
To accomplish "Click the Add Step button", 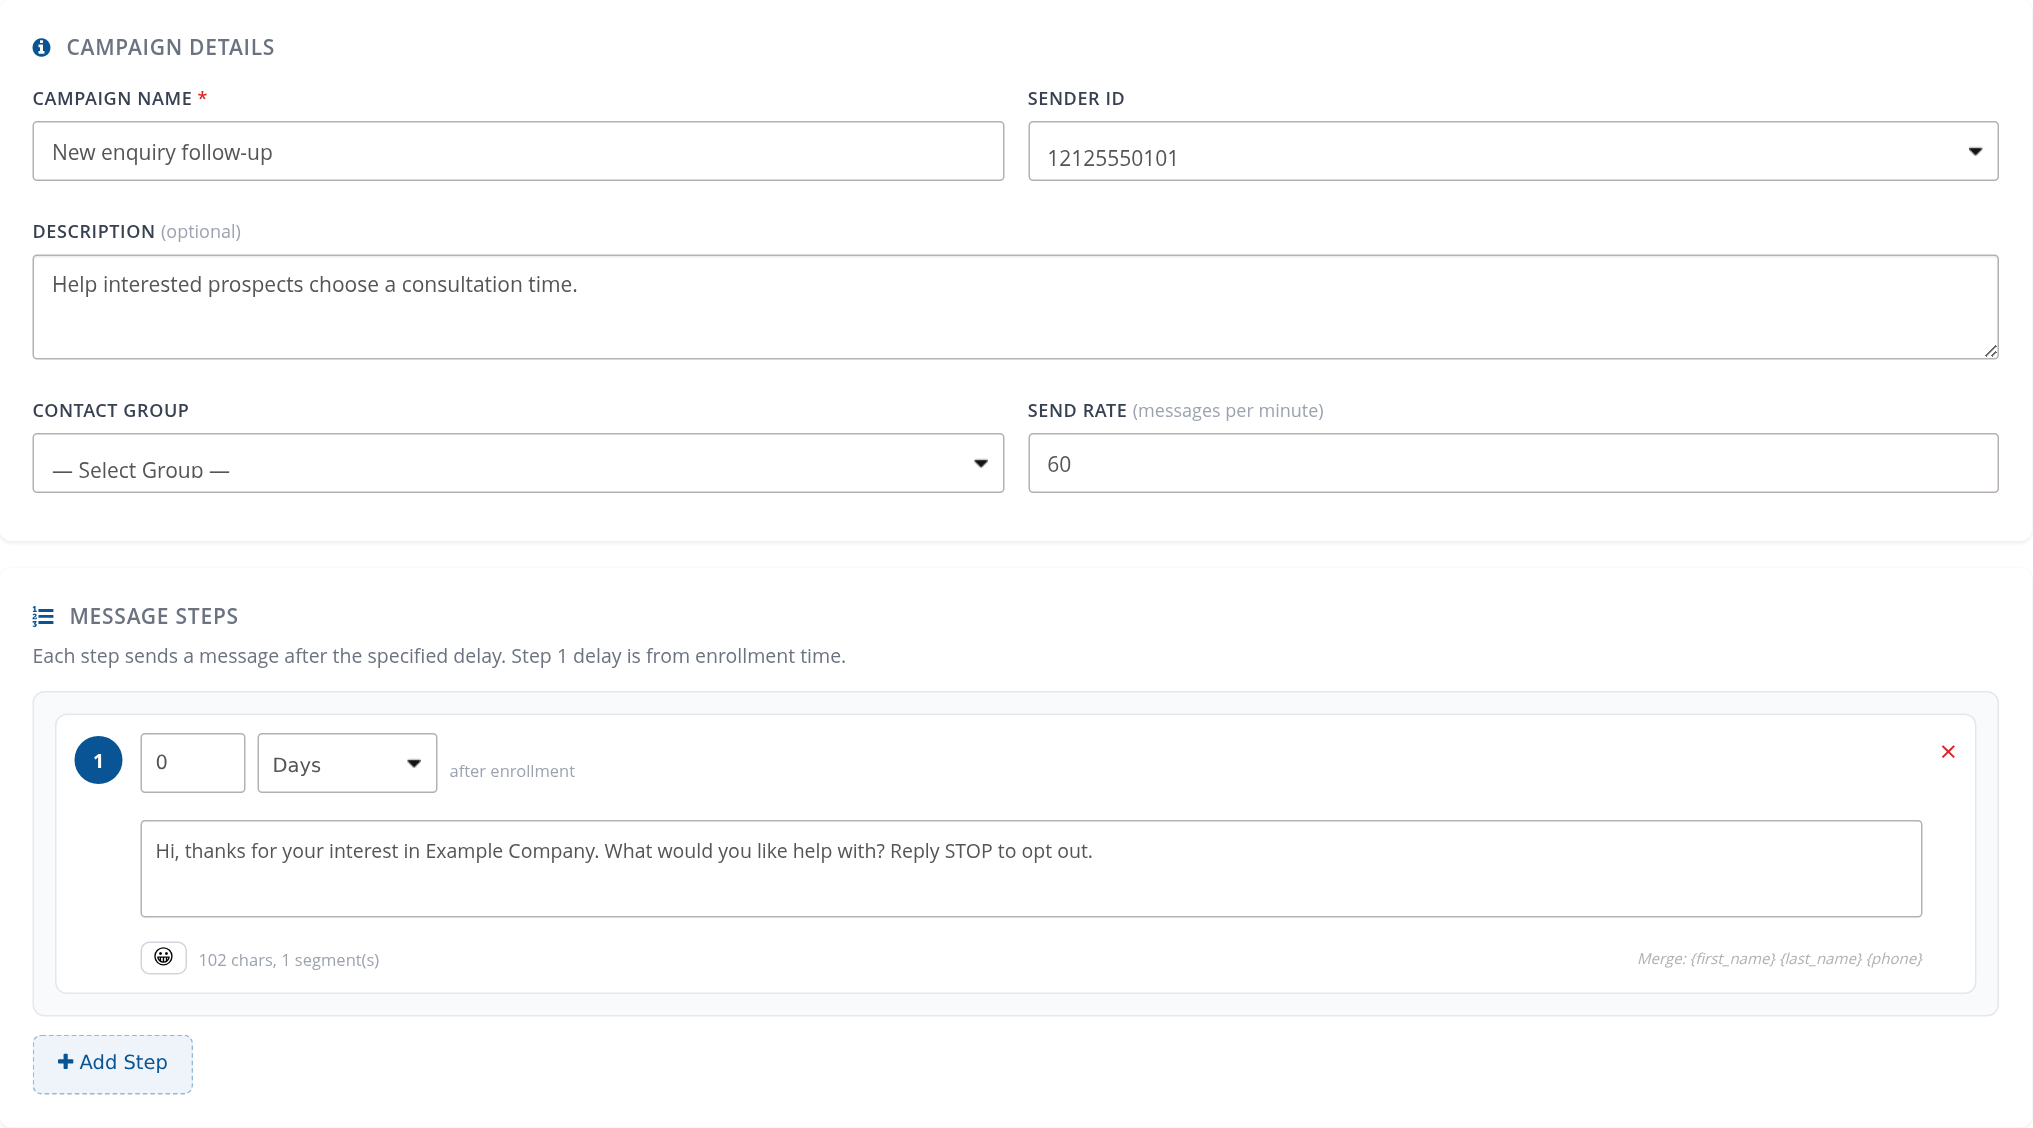I will pyautogui.click(x=113, y=1064).
